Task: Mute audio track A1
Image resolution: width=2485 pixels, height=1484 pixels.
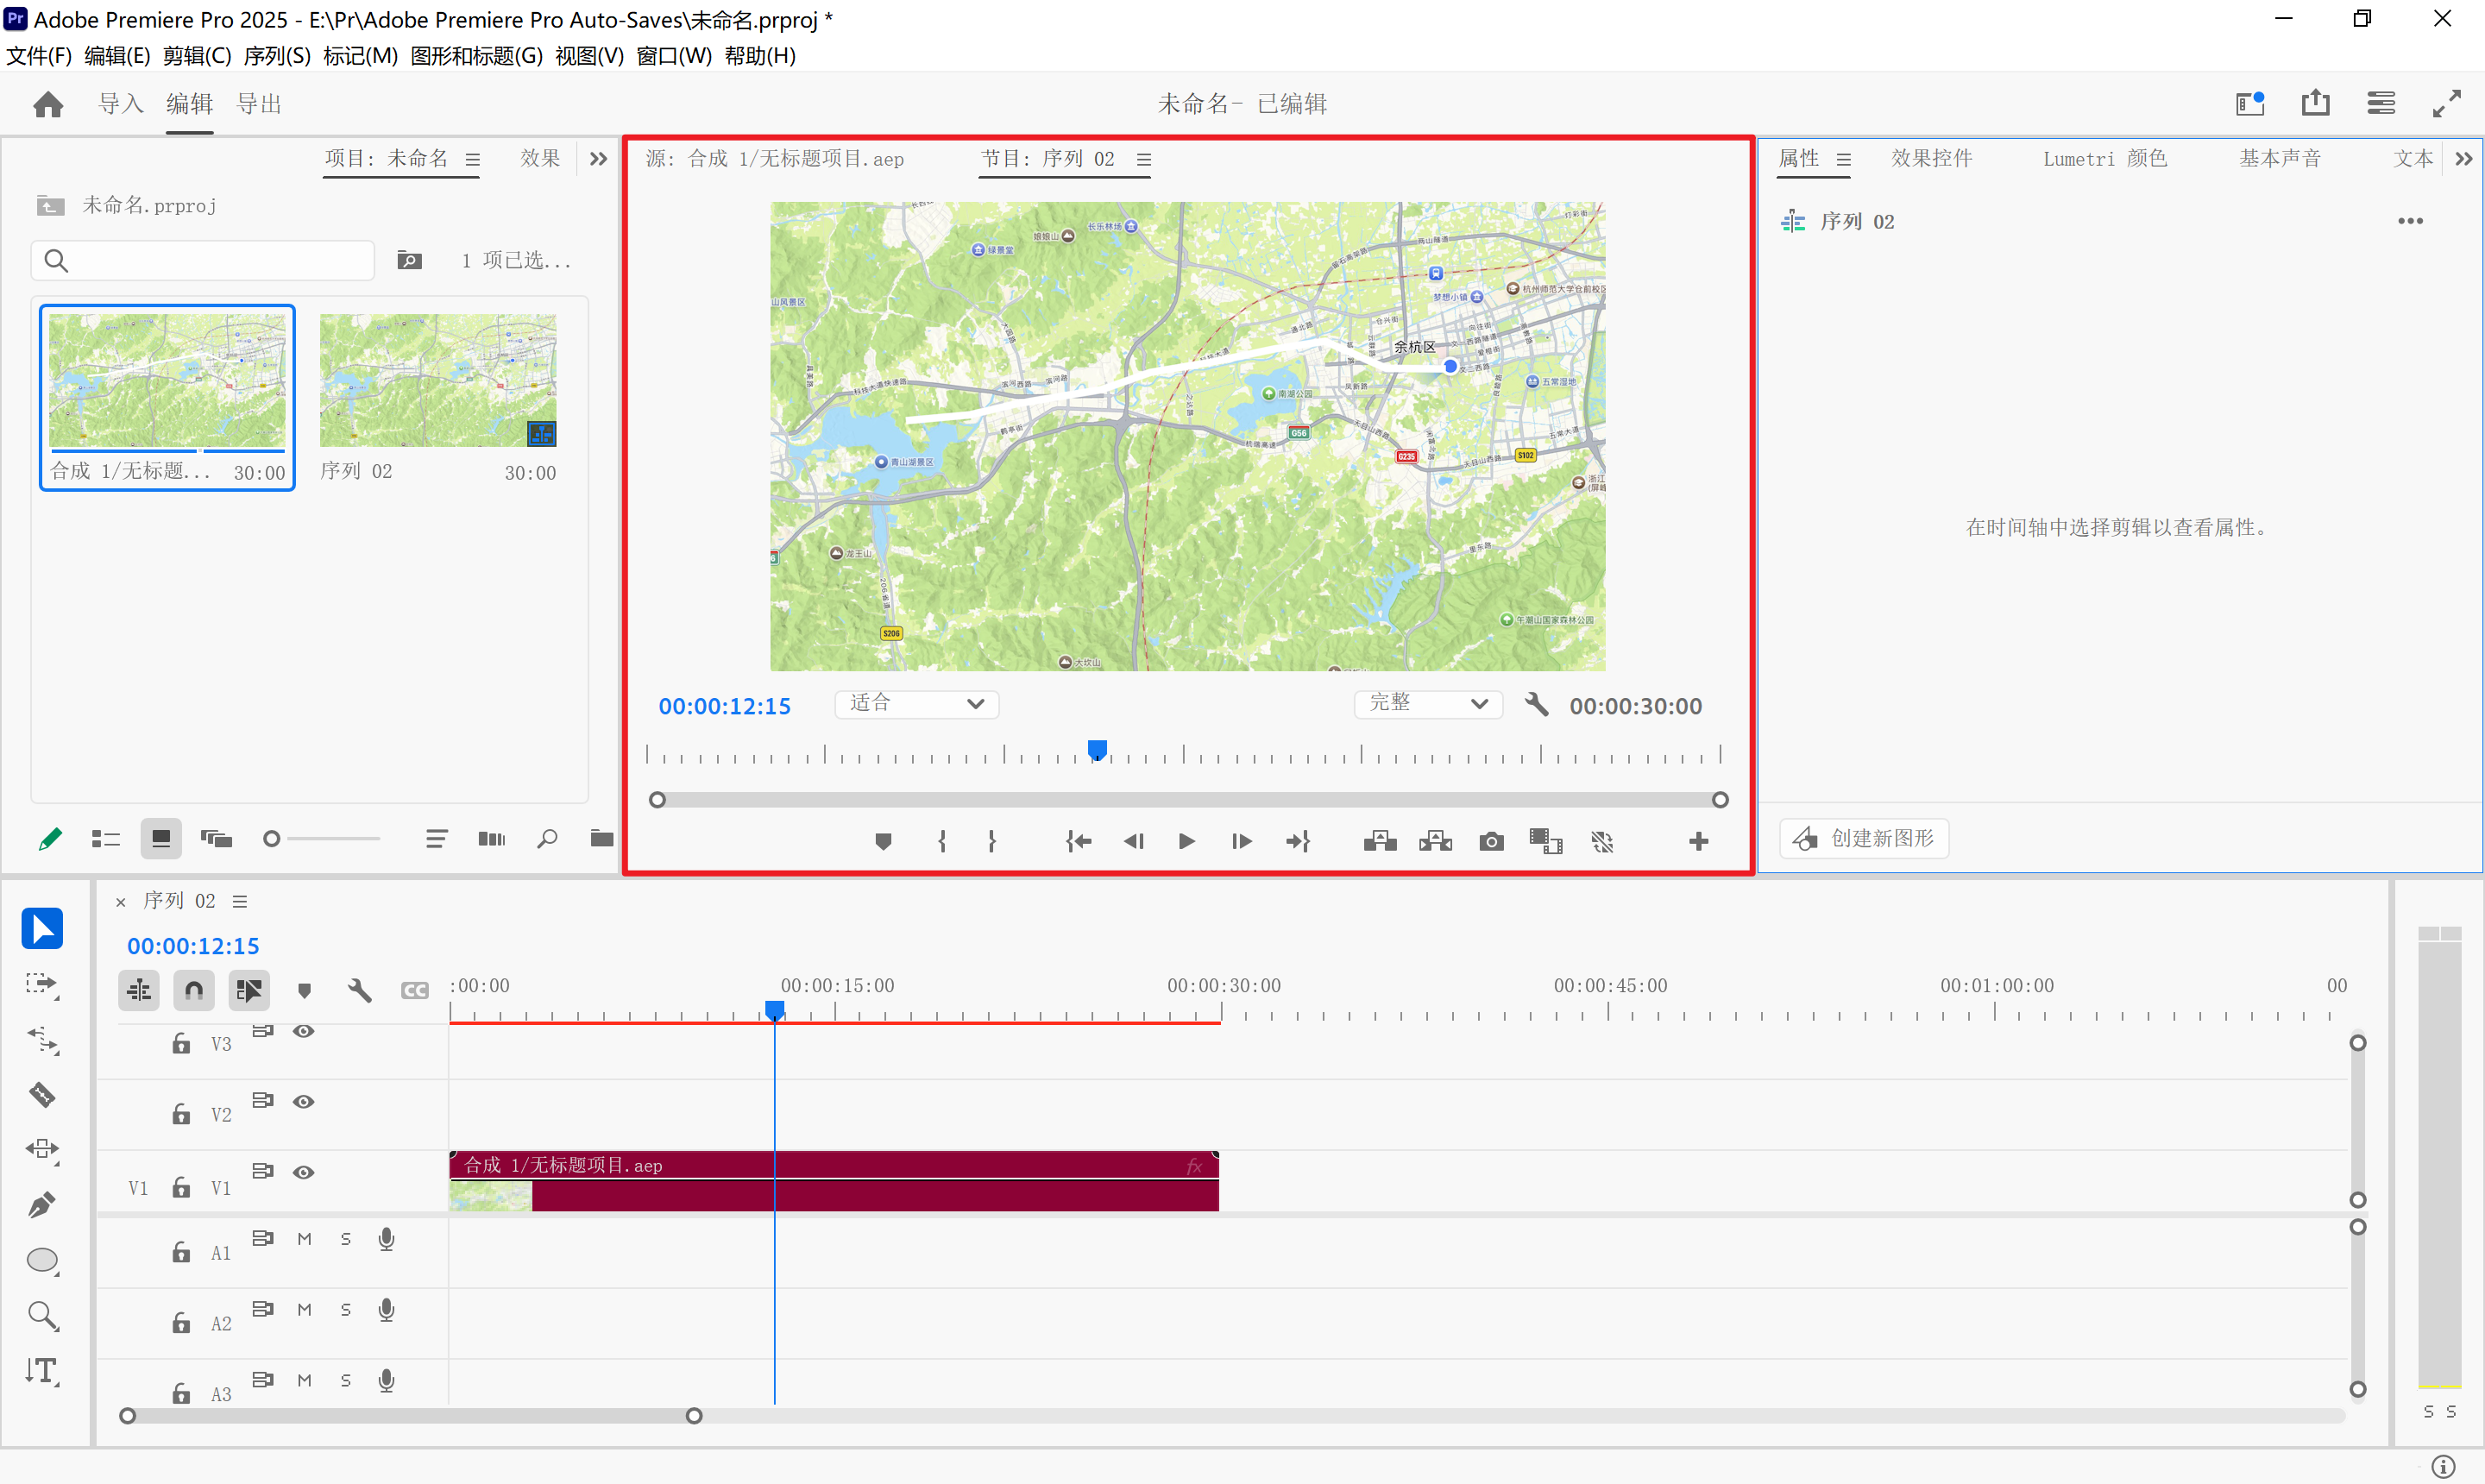Action: click(x=305, y=1239)
